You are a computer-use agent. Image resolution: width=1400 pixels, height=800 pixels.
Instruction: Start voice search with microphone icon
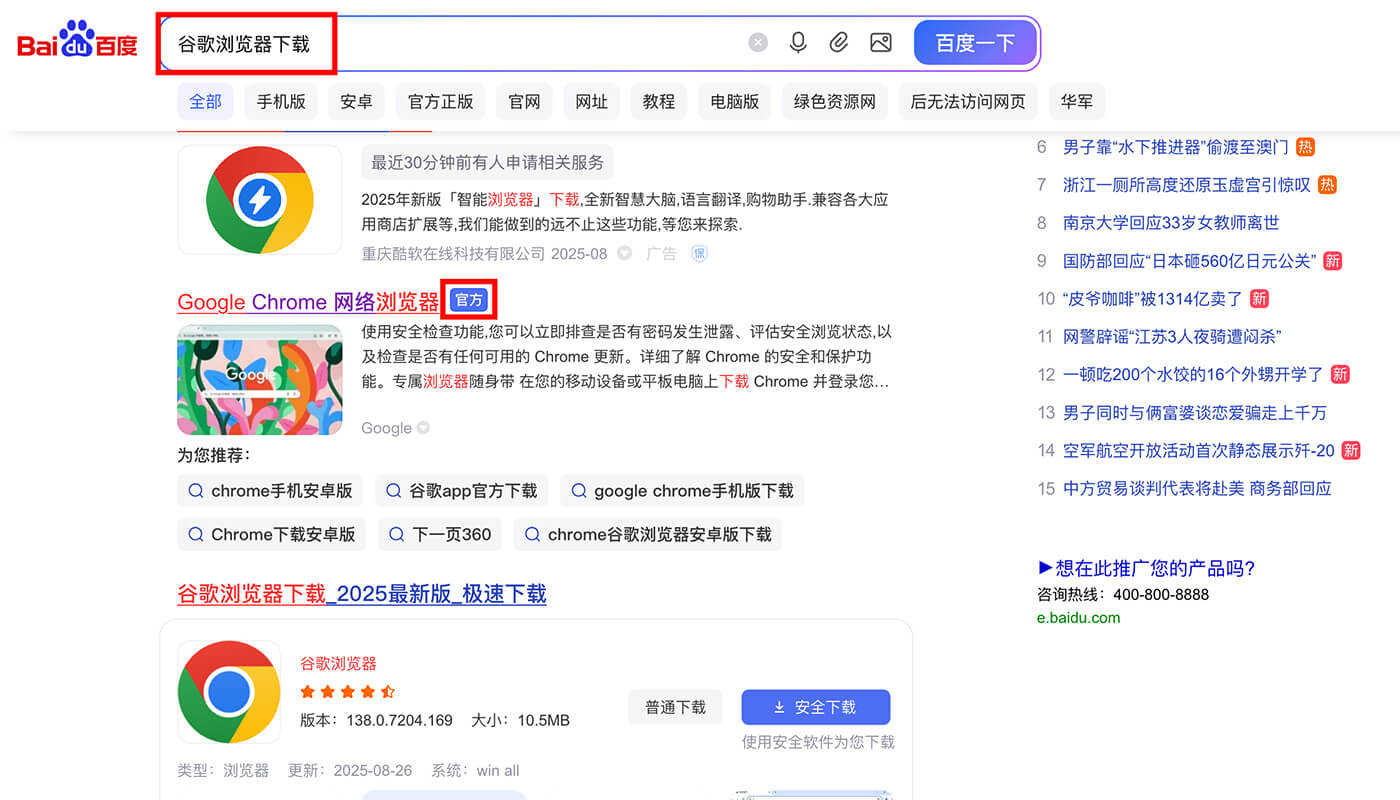798,42
